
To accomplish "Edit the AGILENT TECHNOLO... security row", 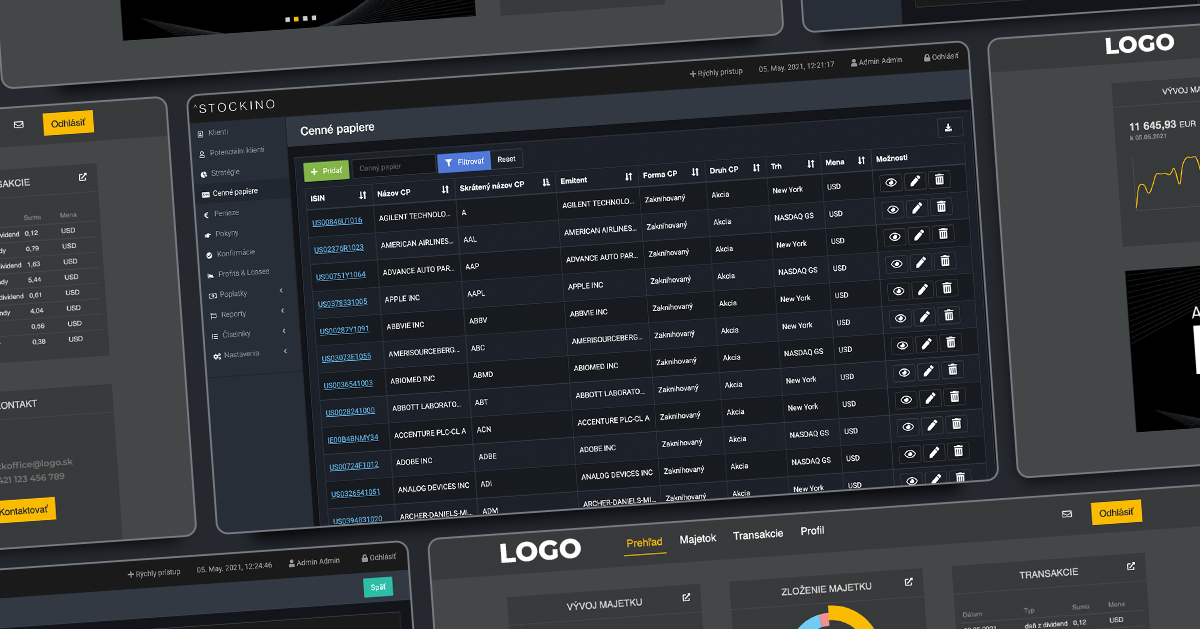I will pyautogui.click(x=915, y=181).
